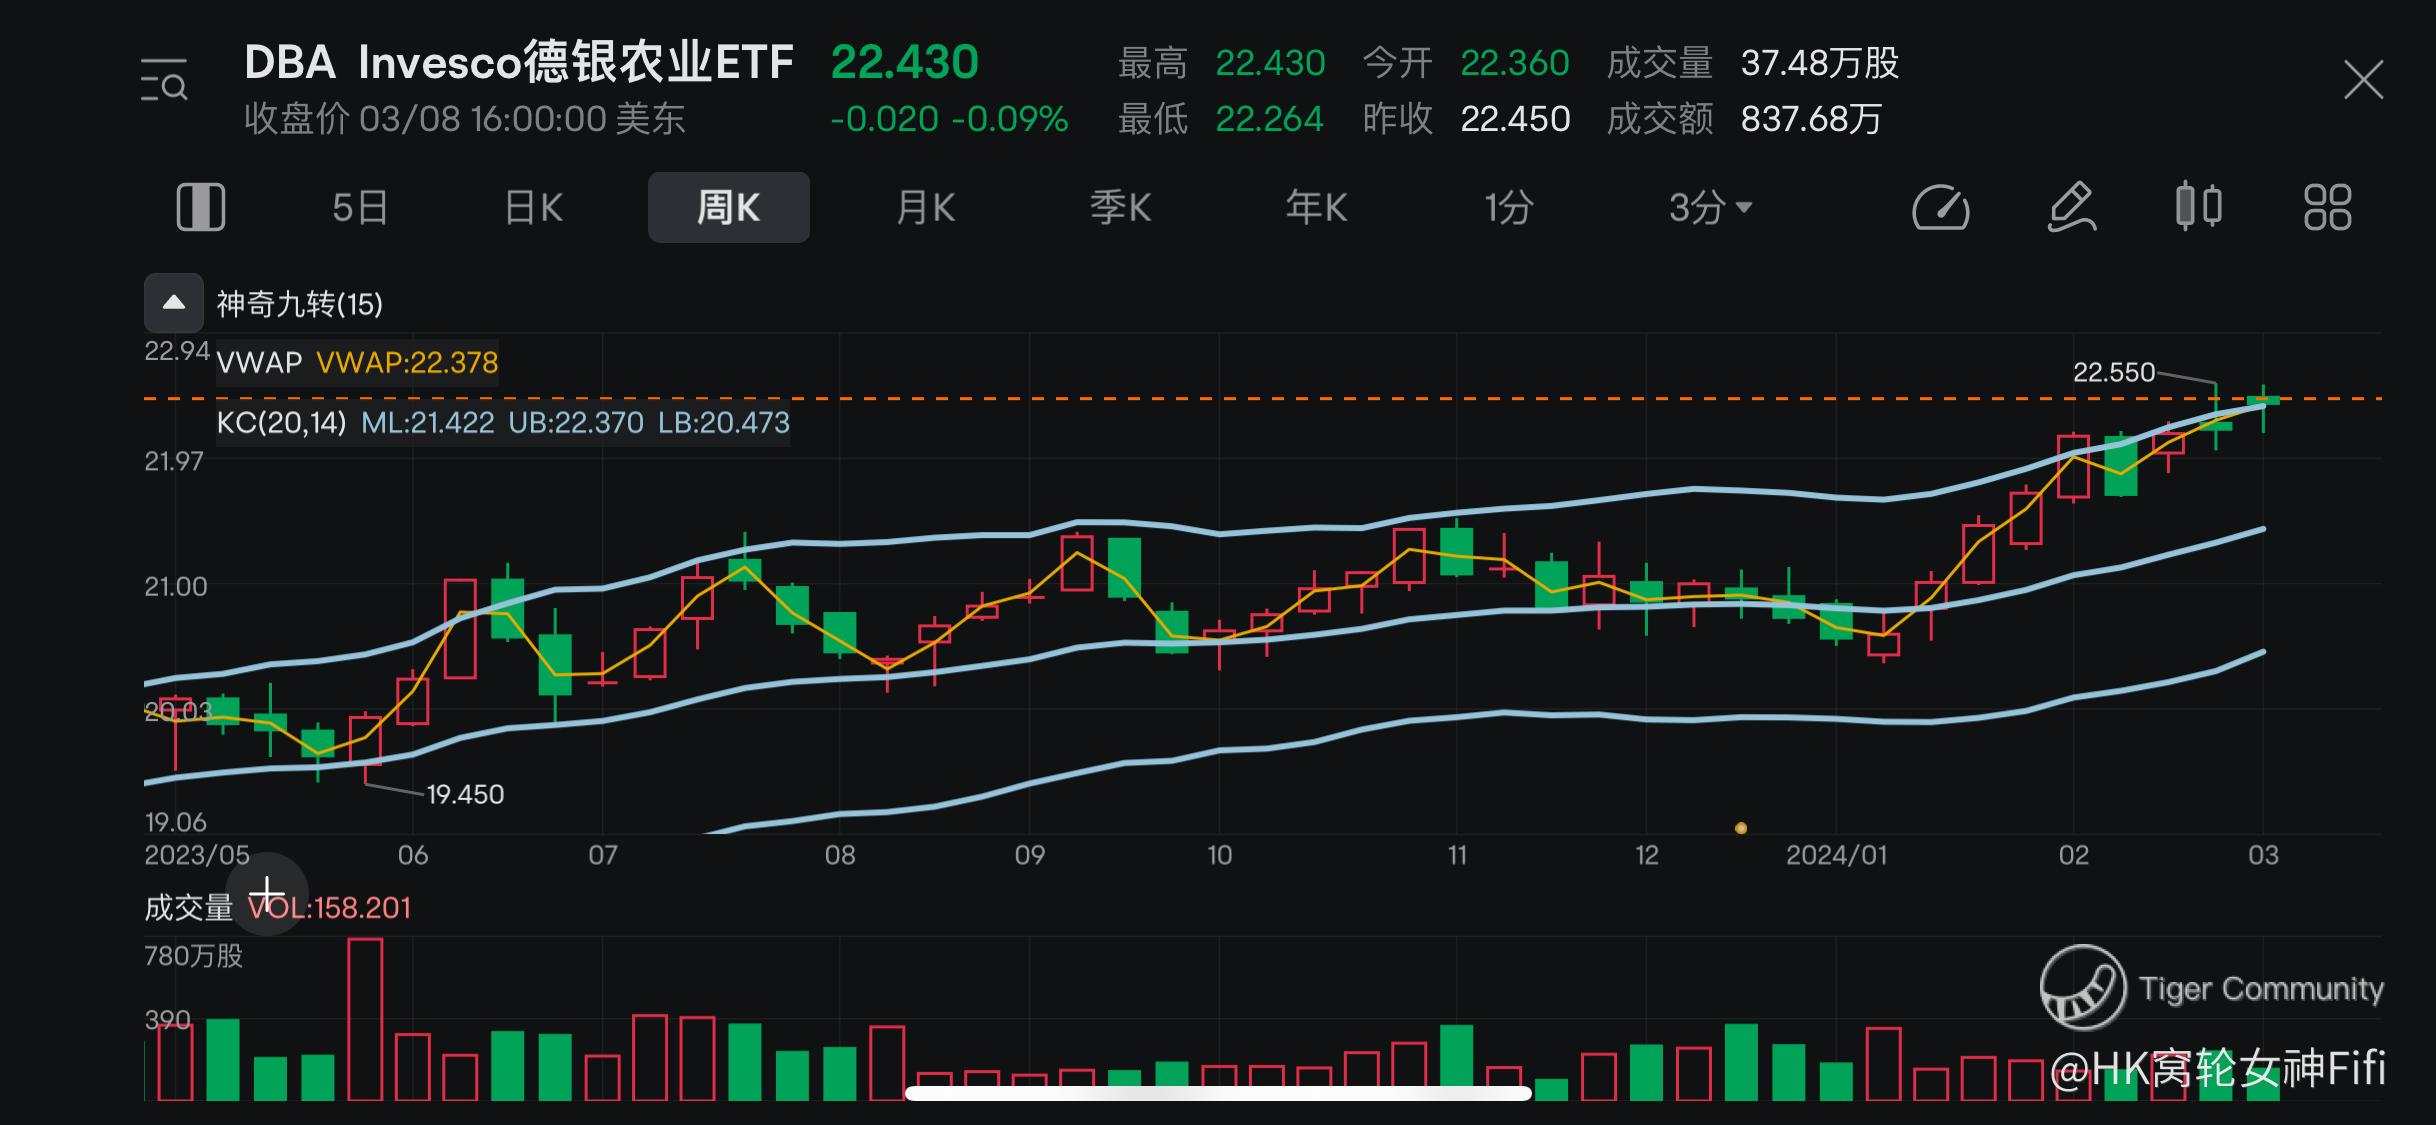Switch to the 日K tab

tap(533, 208)
